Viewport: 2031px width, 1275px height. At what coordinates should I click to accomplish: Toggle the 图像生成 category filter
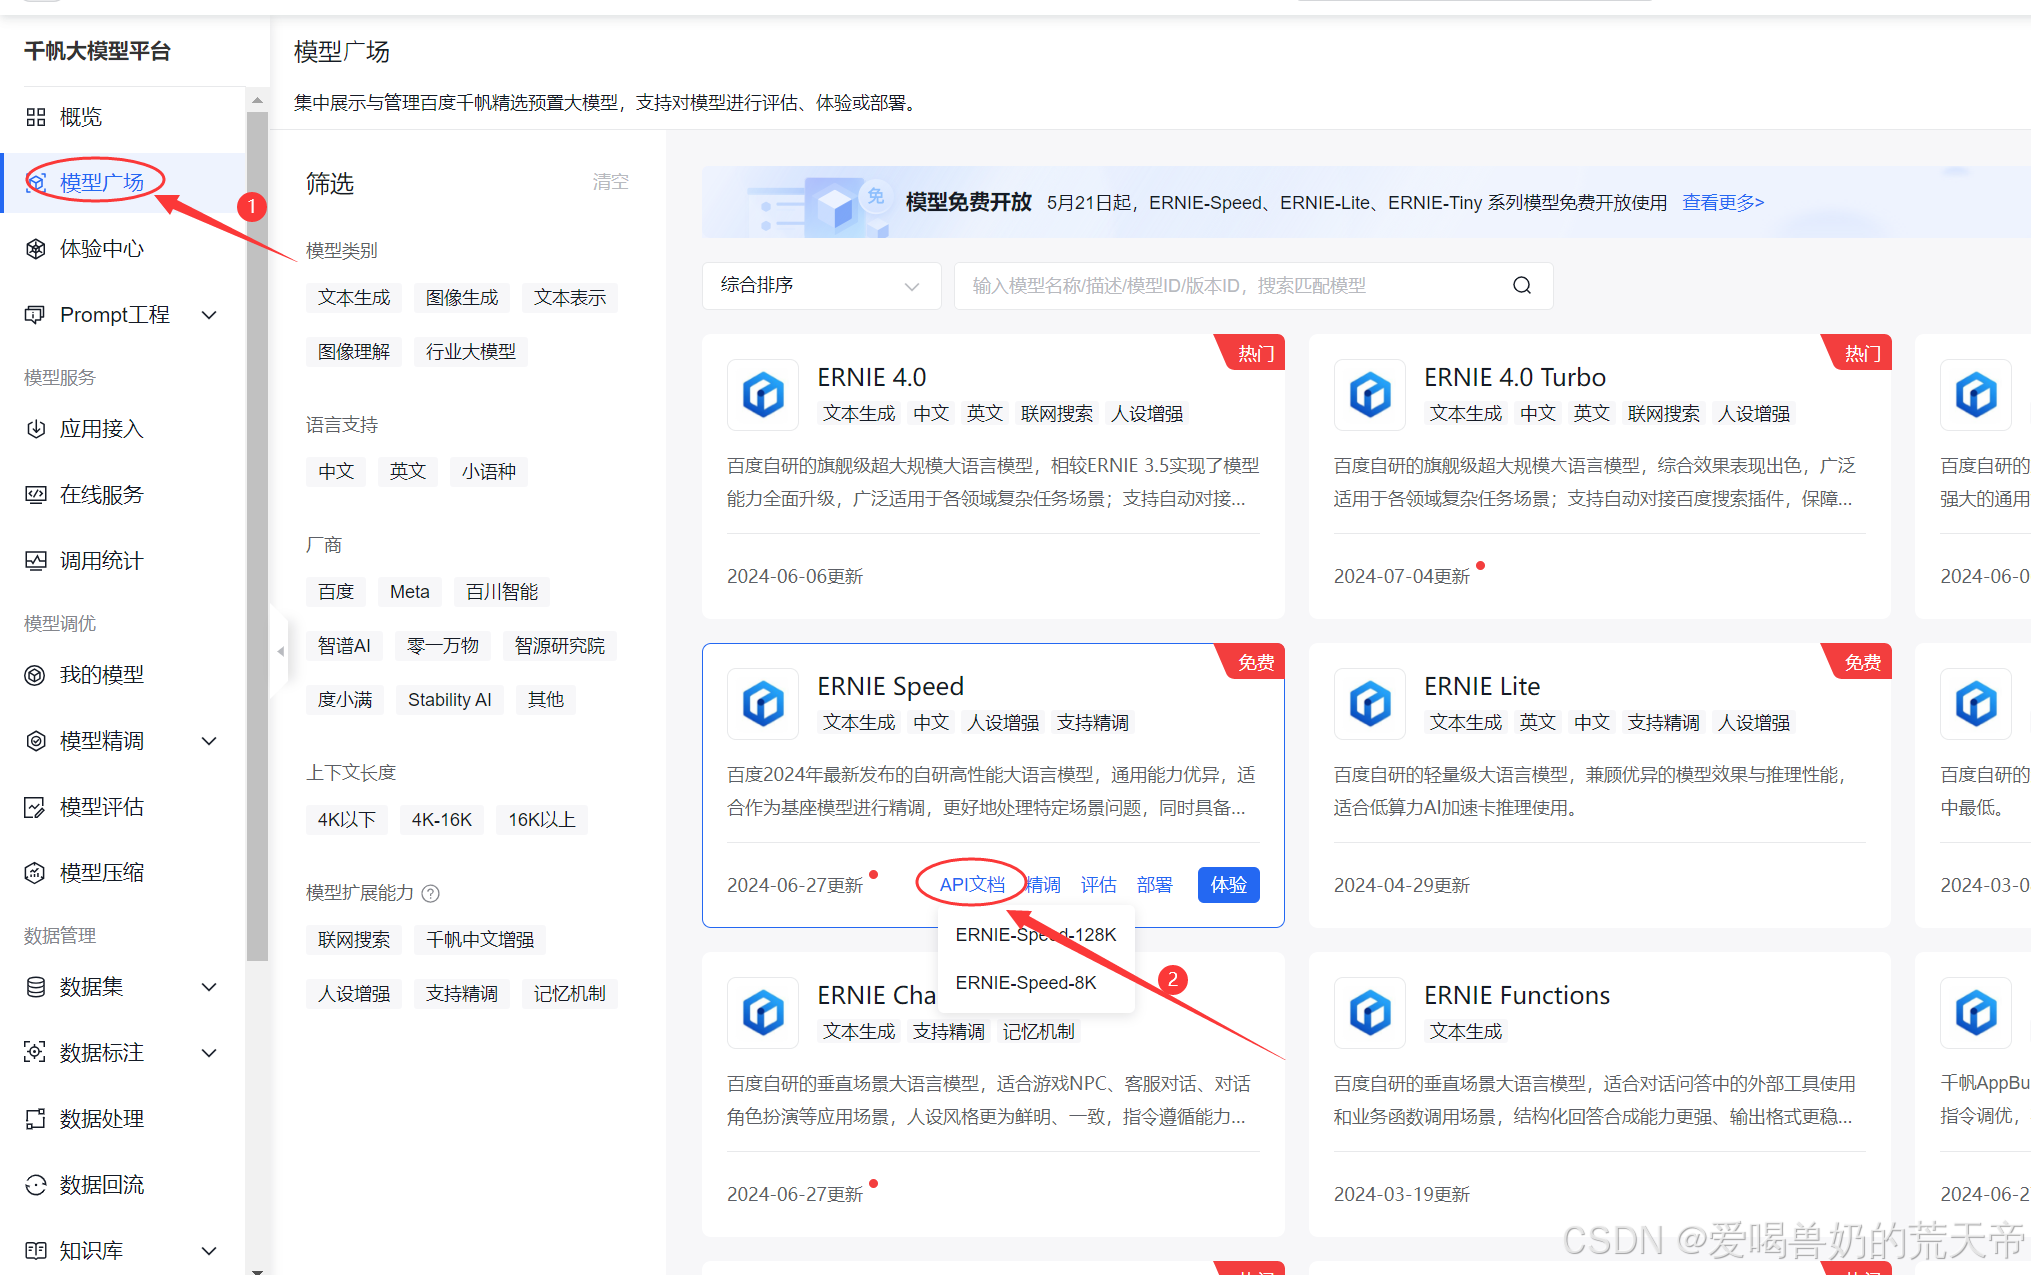point(462,298)
